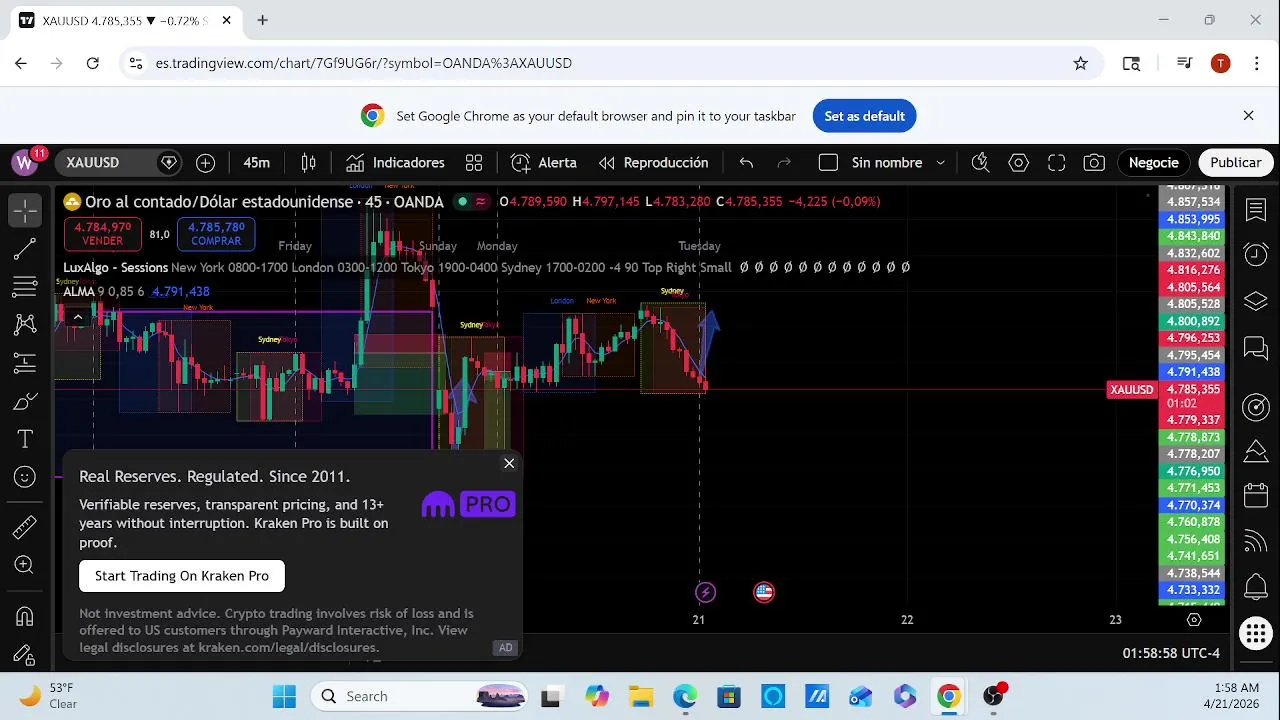Open File Explorer from the taskbar
The height and width of the screenshot is (720, 1280).
[640, 696]
